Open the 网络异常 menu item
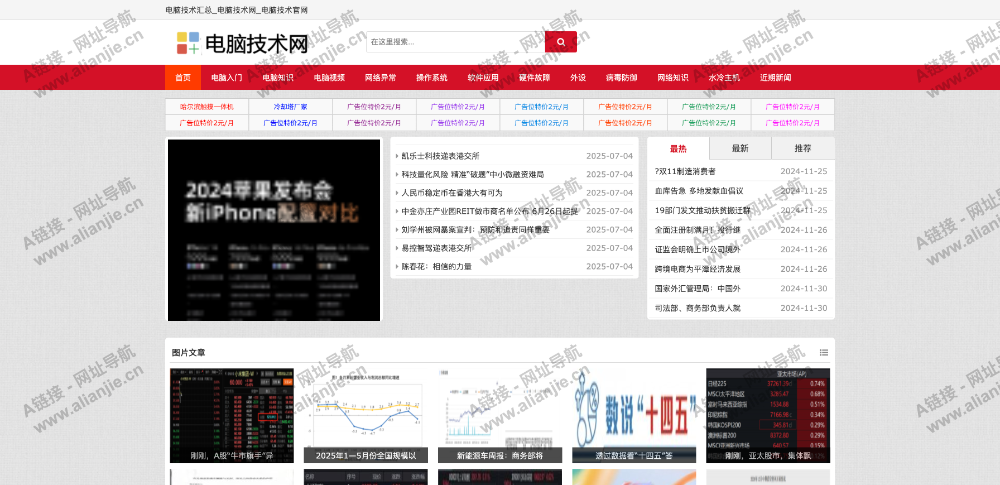1000x485 pixels. click(380, 77)
